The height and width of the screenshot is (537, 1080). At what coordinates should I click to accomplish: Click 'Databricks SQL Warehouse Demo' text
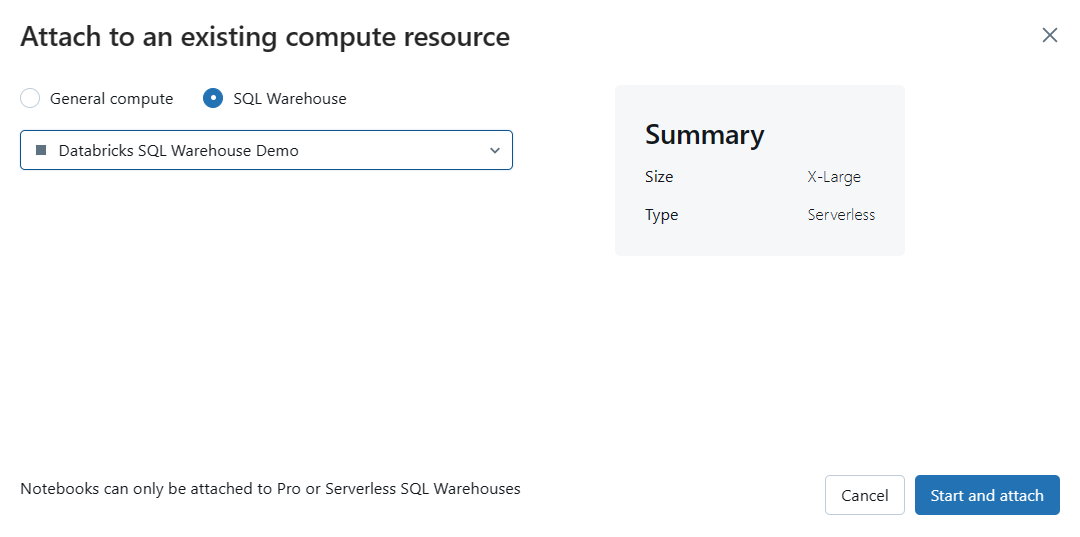point(178,151)
